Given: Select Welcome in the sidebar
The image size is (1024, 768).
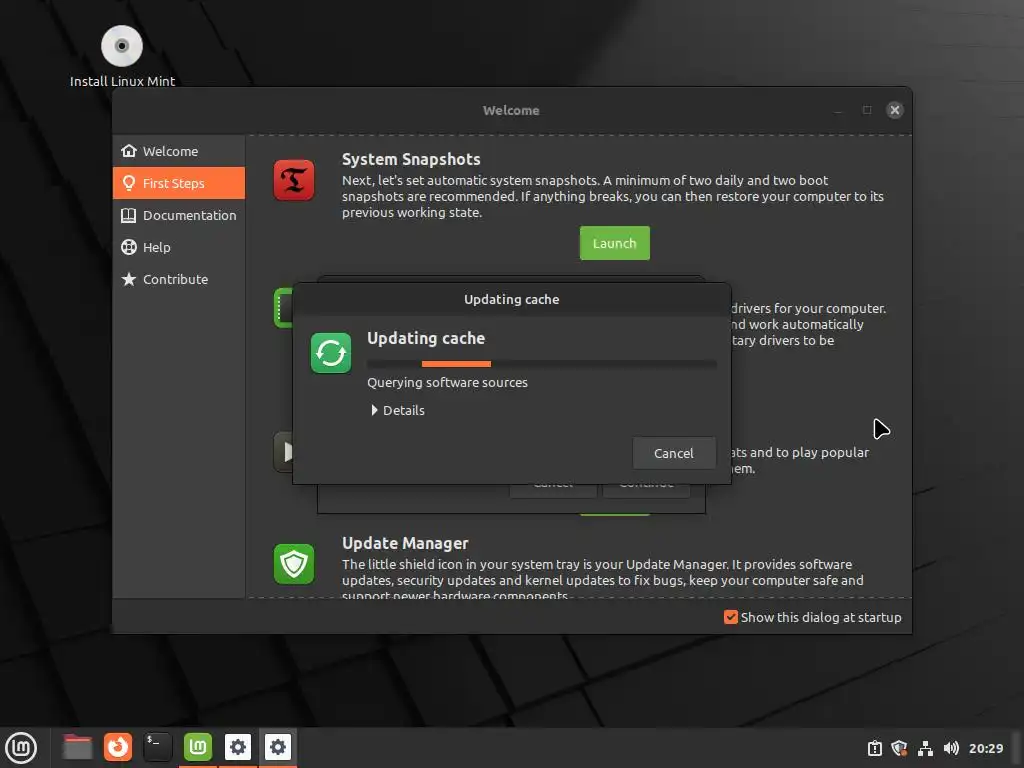Looking at the screenshot, I should (x=178, y=151).
